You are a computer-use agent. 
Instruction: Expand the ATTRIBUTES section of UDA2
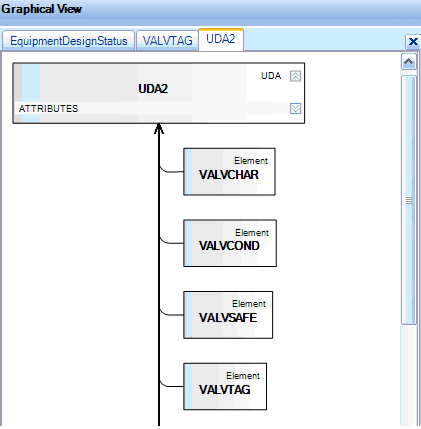(295, 108)
